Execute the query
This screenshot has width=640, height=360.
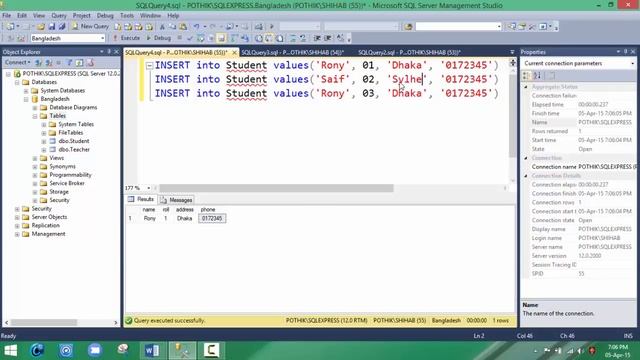click(x=127, y=38)
